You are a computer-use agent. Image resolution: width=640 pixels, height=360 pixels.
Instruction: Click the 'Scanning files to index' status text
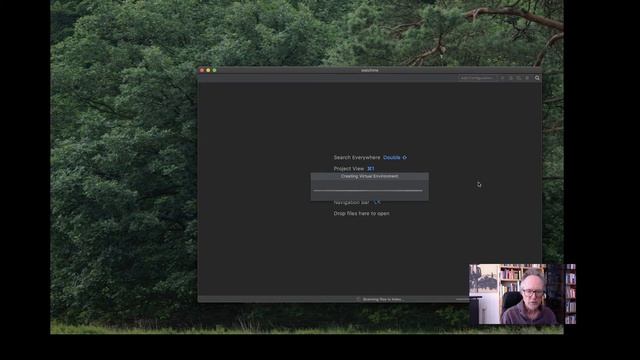[x=383, y=299]
